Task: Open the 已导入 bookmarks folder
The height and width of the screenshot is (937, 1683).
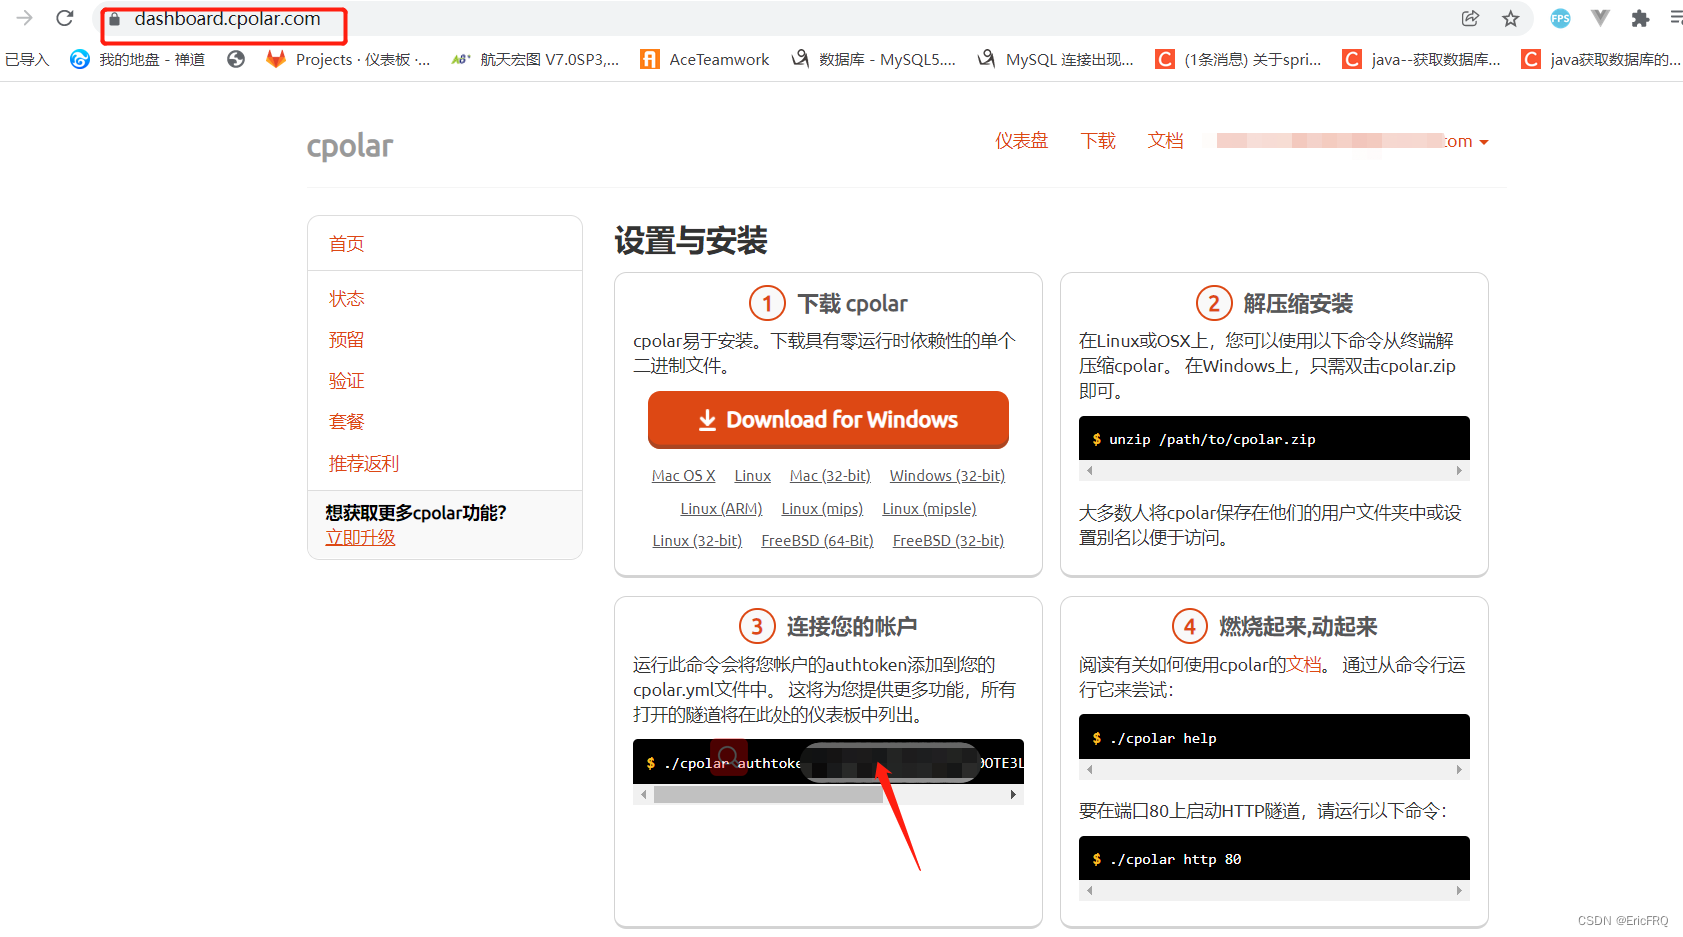Action: [x=27, y=60]
